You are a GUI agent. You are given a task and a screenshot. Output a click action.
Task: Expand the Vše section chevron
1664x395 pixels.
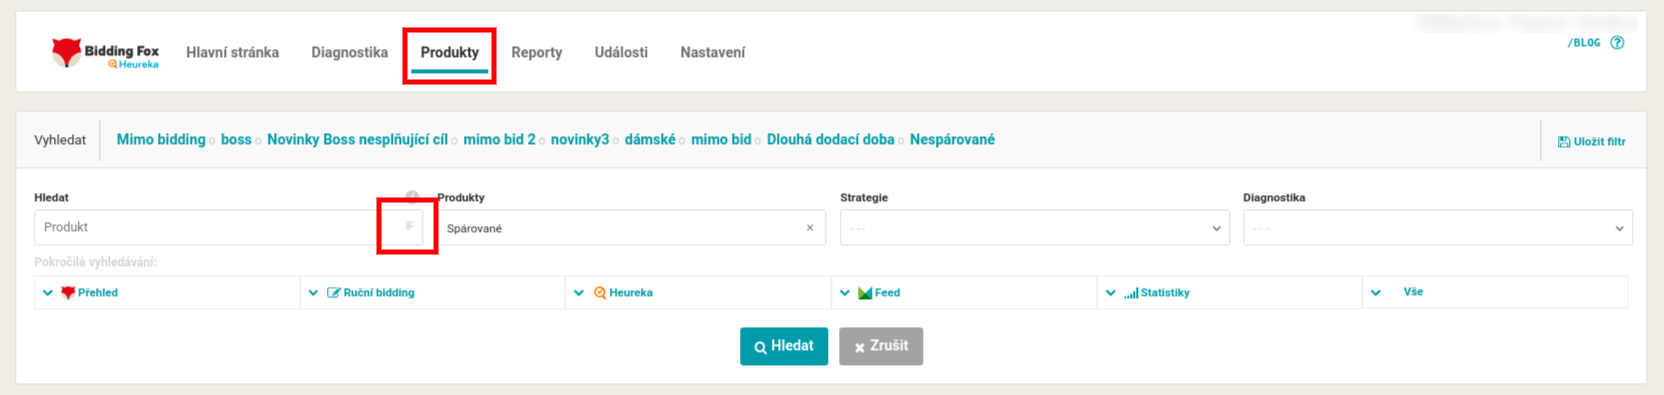pyautogui.click(x=1376, y=293)
